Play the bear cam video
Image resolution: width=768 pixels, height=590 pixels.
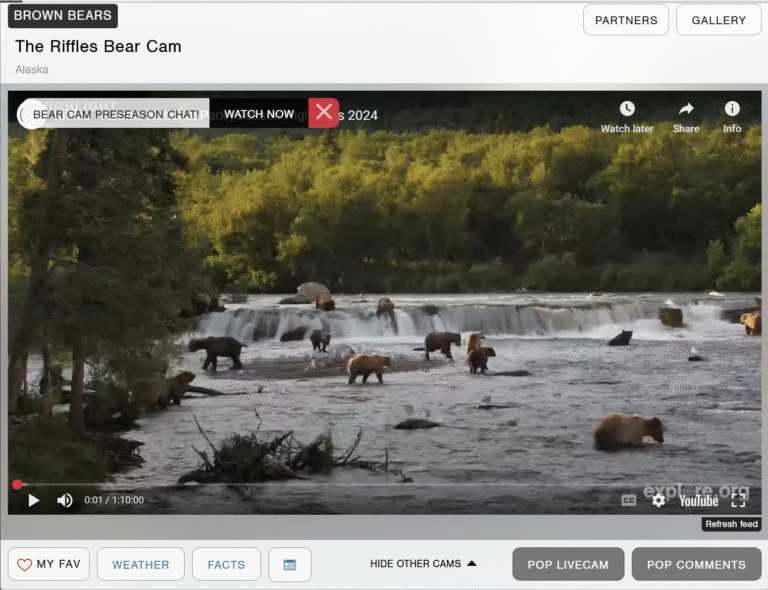pos(33,500)
